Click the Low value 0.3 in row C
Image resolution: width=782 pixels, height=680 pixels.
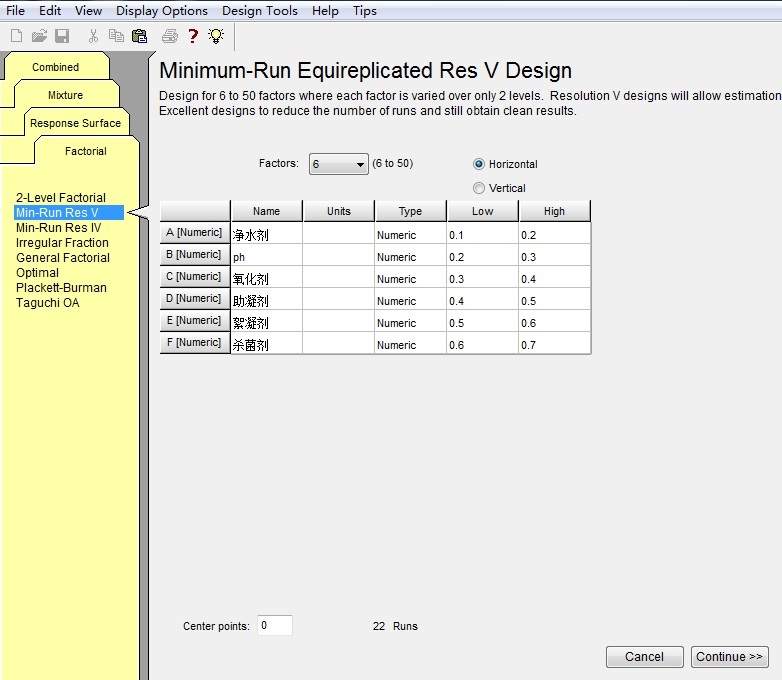pos(482,279)
